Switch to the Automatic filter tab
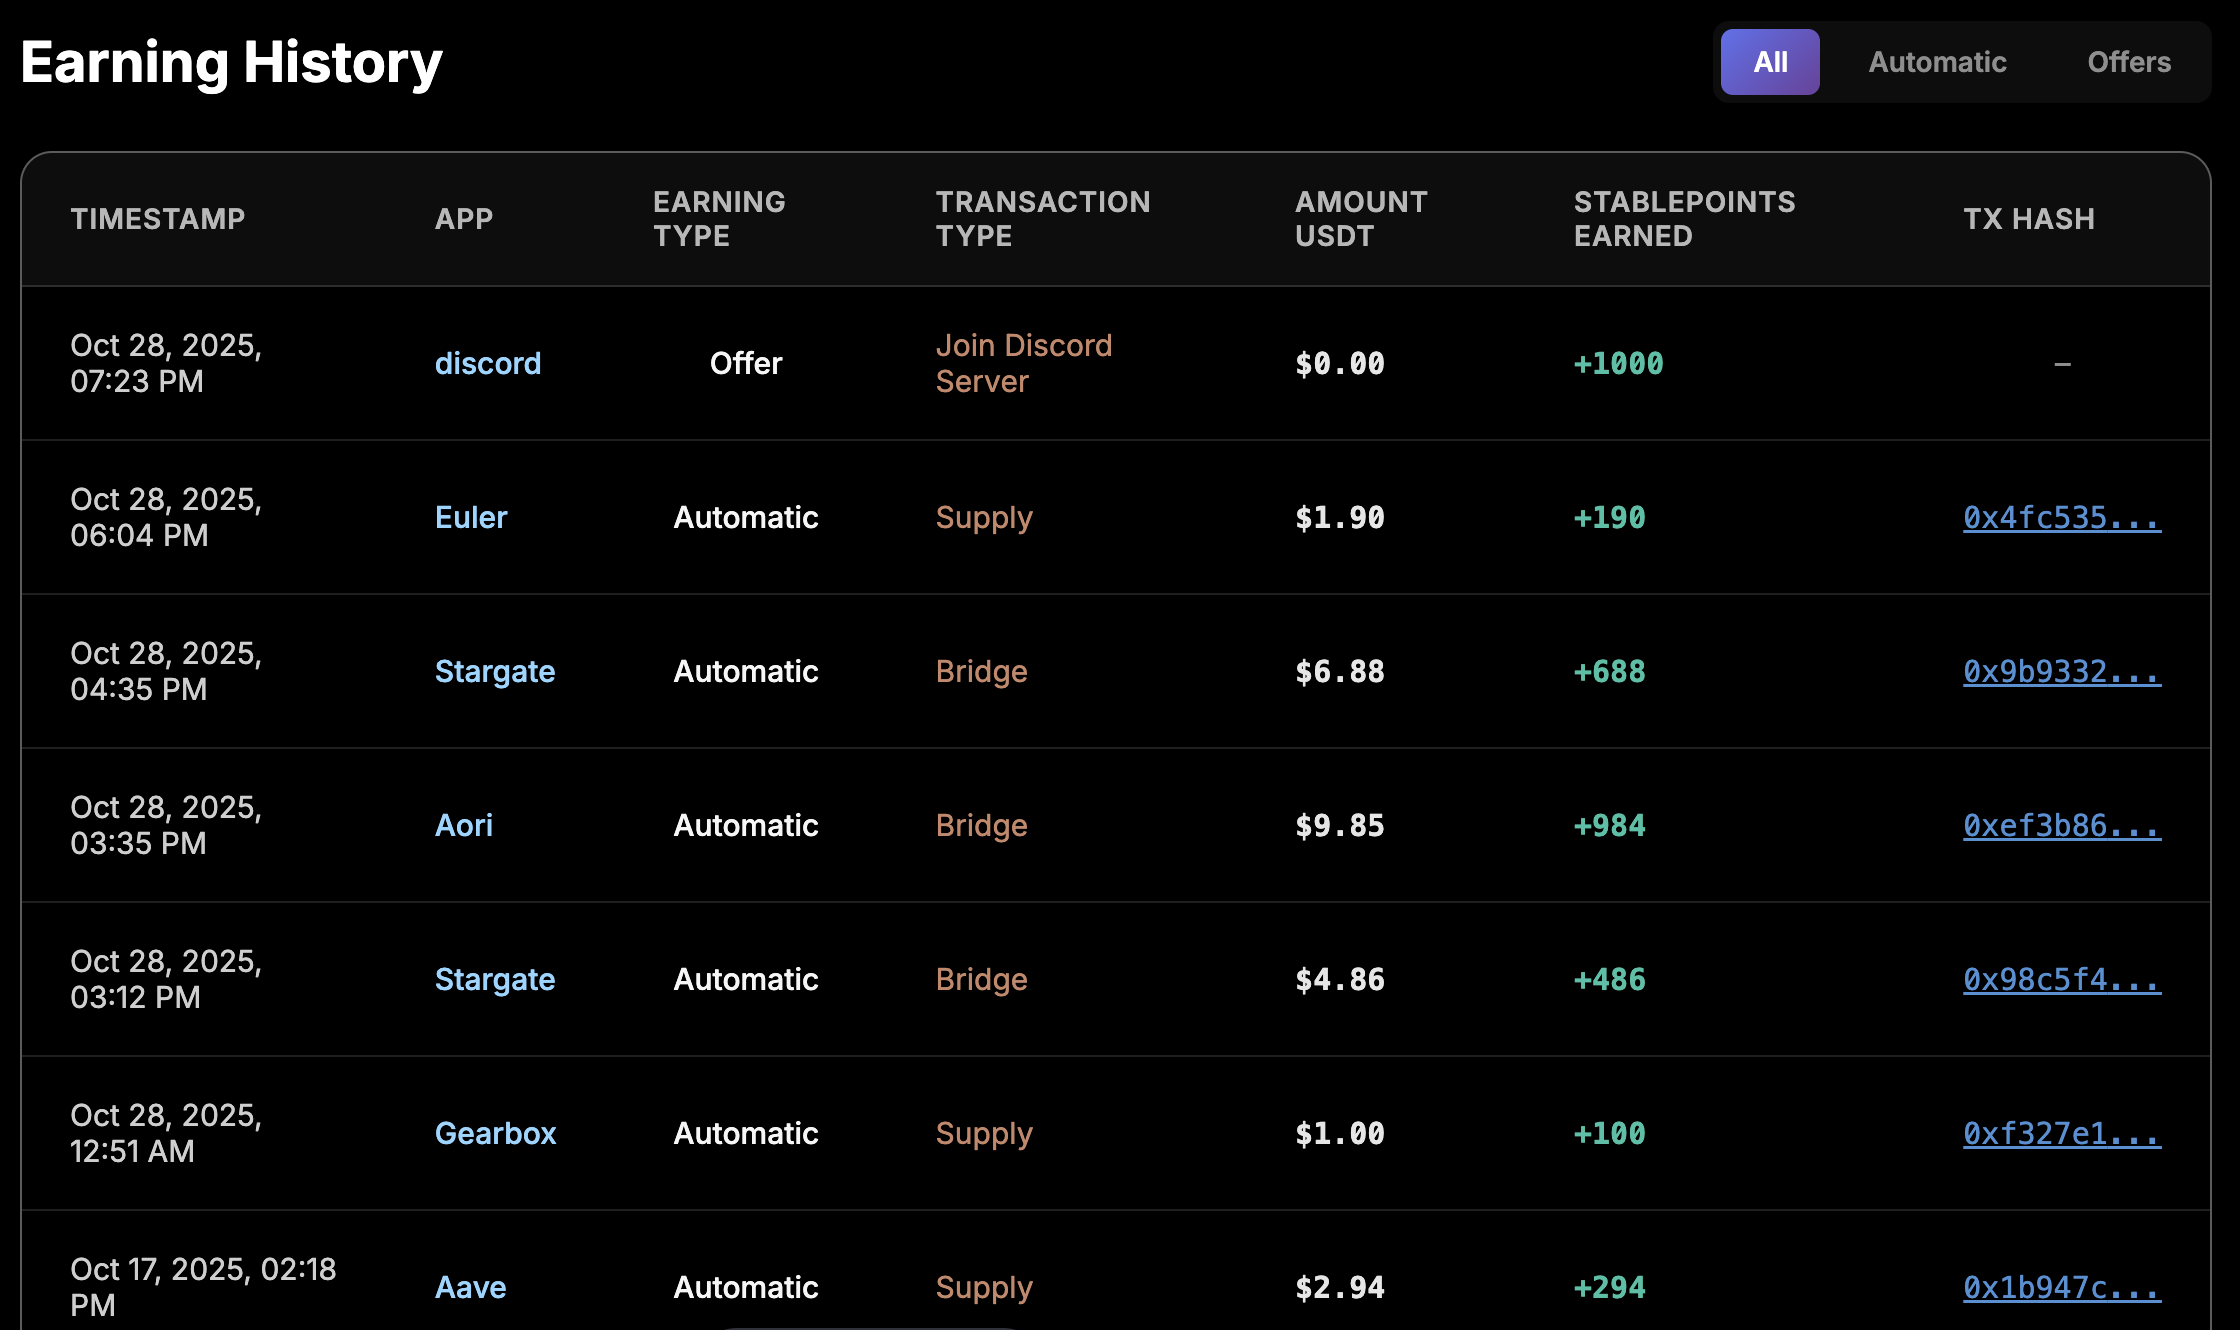The image size is (2240, 1330). [1936, 62]
